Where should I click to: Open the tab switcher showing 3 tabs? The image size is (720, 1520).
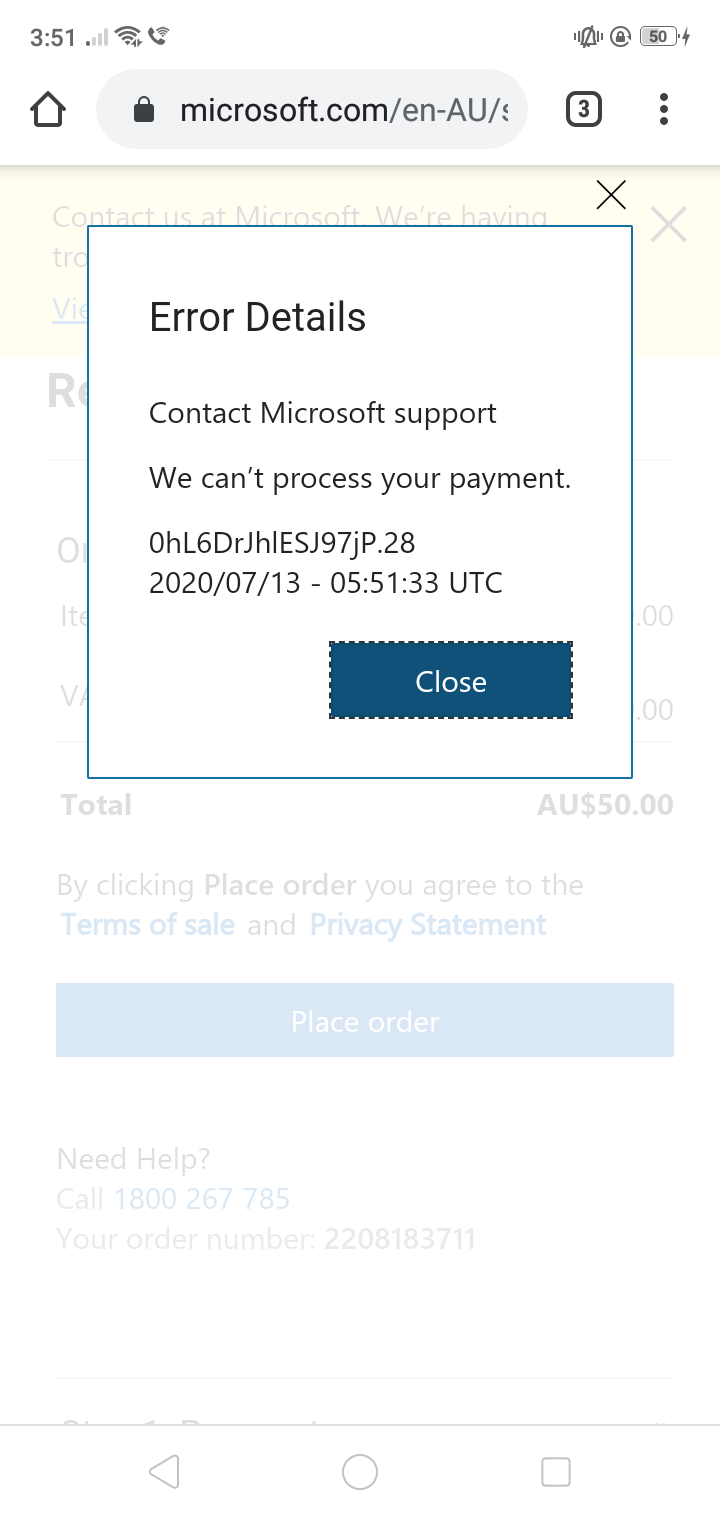584,109
